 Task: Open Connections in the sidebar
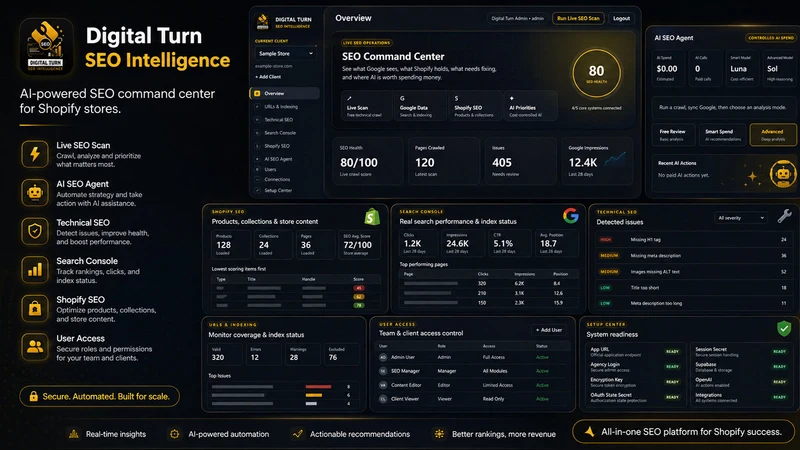285,180
